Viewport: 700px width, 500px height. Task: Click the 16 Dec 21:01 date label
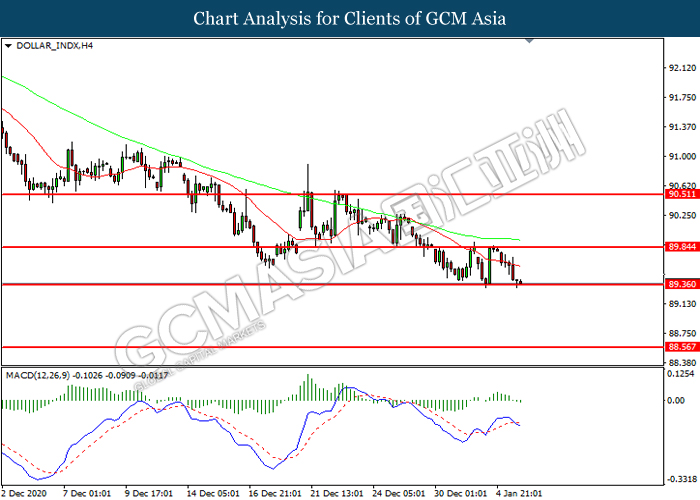(x=275, y=493)
